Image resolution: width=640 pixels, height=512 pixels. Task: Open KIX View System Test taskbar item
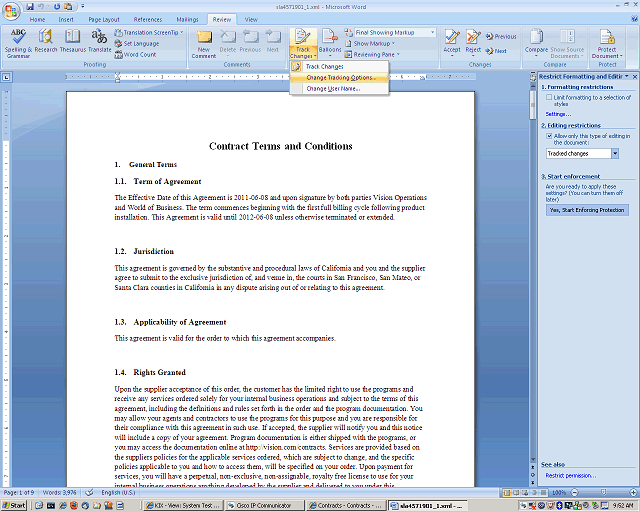[x=184, y=505]
